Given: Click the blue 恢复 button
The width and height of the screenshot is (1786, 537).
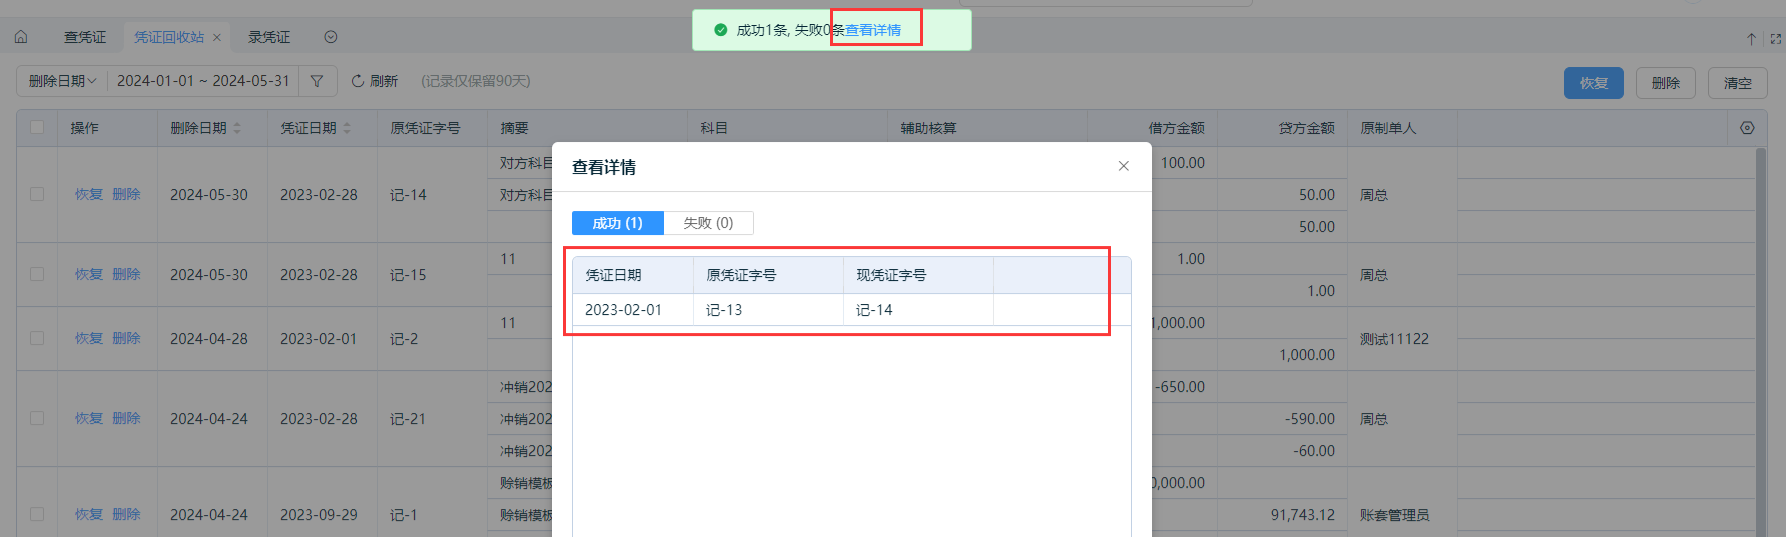Looking at the screenshot, I should pos(1594,83).
